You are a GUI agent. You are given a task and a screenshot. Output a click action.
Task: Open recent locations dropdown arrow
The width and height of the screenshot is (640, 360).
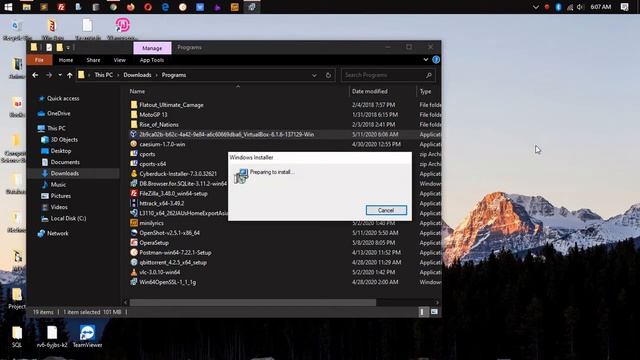(x=60, y=75)
